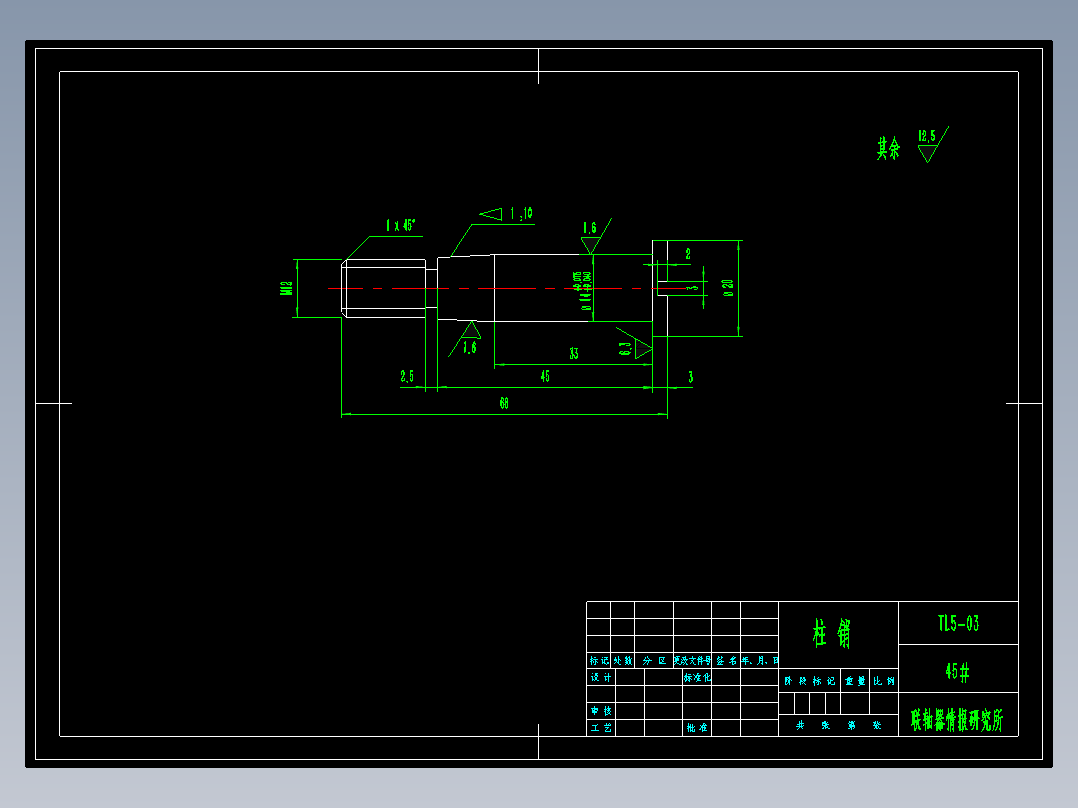Click the 年、月、日 header cell

(x=759, y=660)
